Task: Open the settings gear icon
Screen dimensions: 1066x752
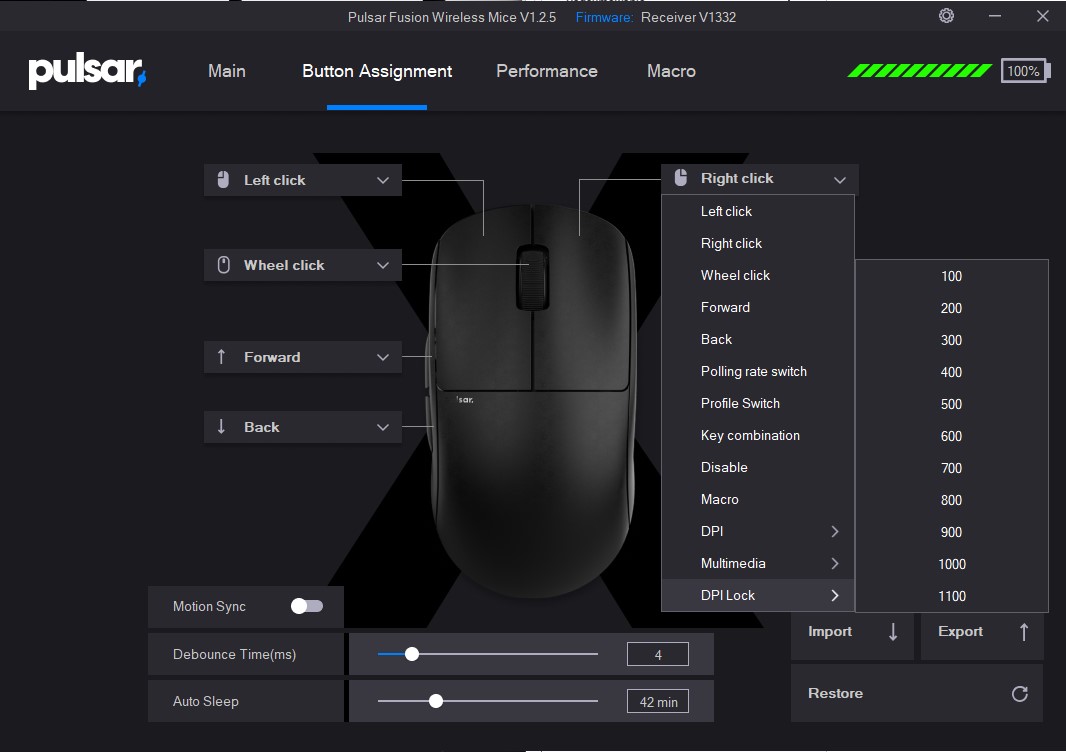Action: (x=946, y=16)
